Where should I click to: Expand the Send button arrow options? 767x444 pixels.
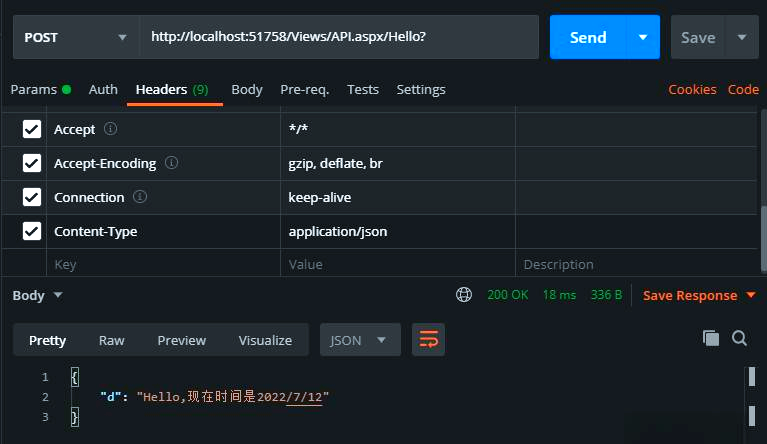tap(642, 37)
